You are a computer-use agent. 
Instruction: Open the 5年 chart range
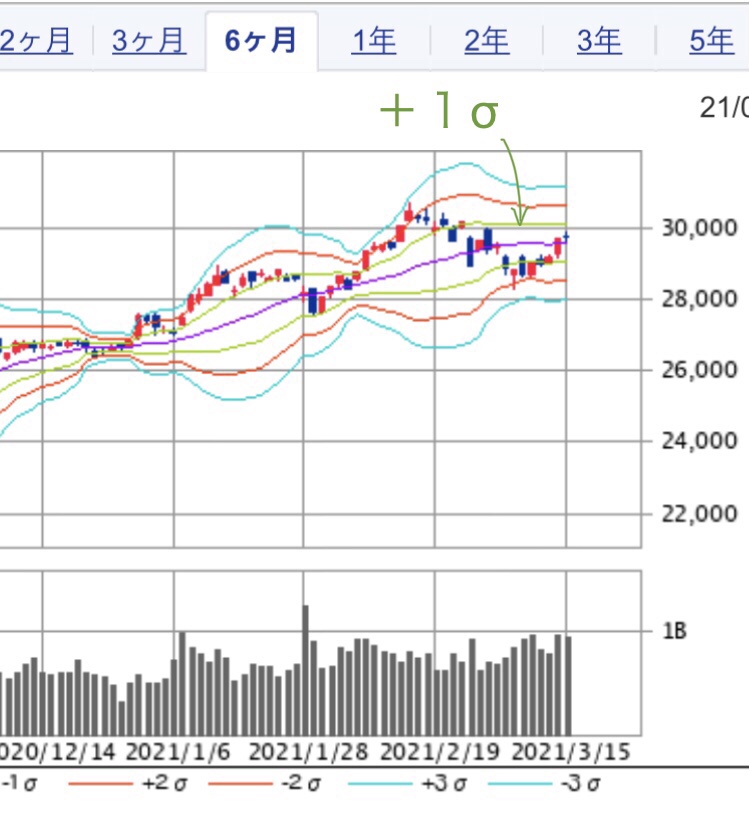[x=711, y=41]
